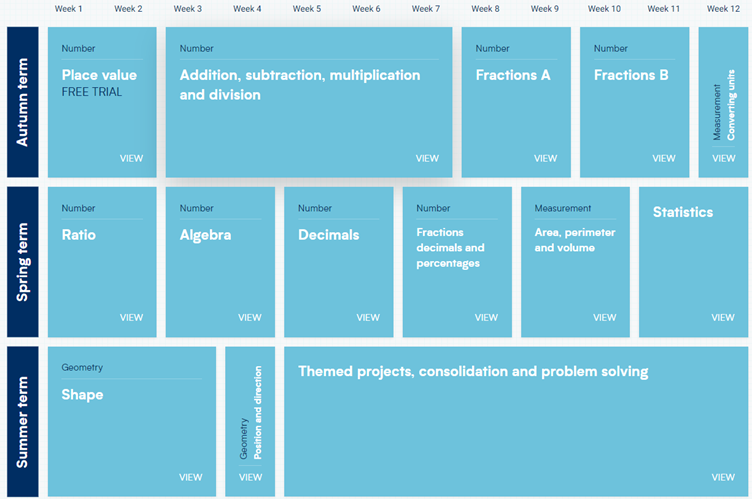Image resolution: width=752 pixels, height=499 pixels.
Task: Select the Spring term label
Action: [22, 262]
